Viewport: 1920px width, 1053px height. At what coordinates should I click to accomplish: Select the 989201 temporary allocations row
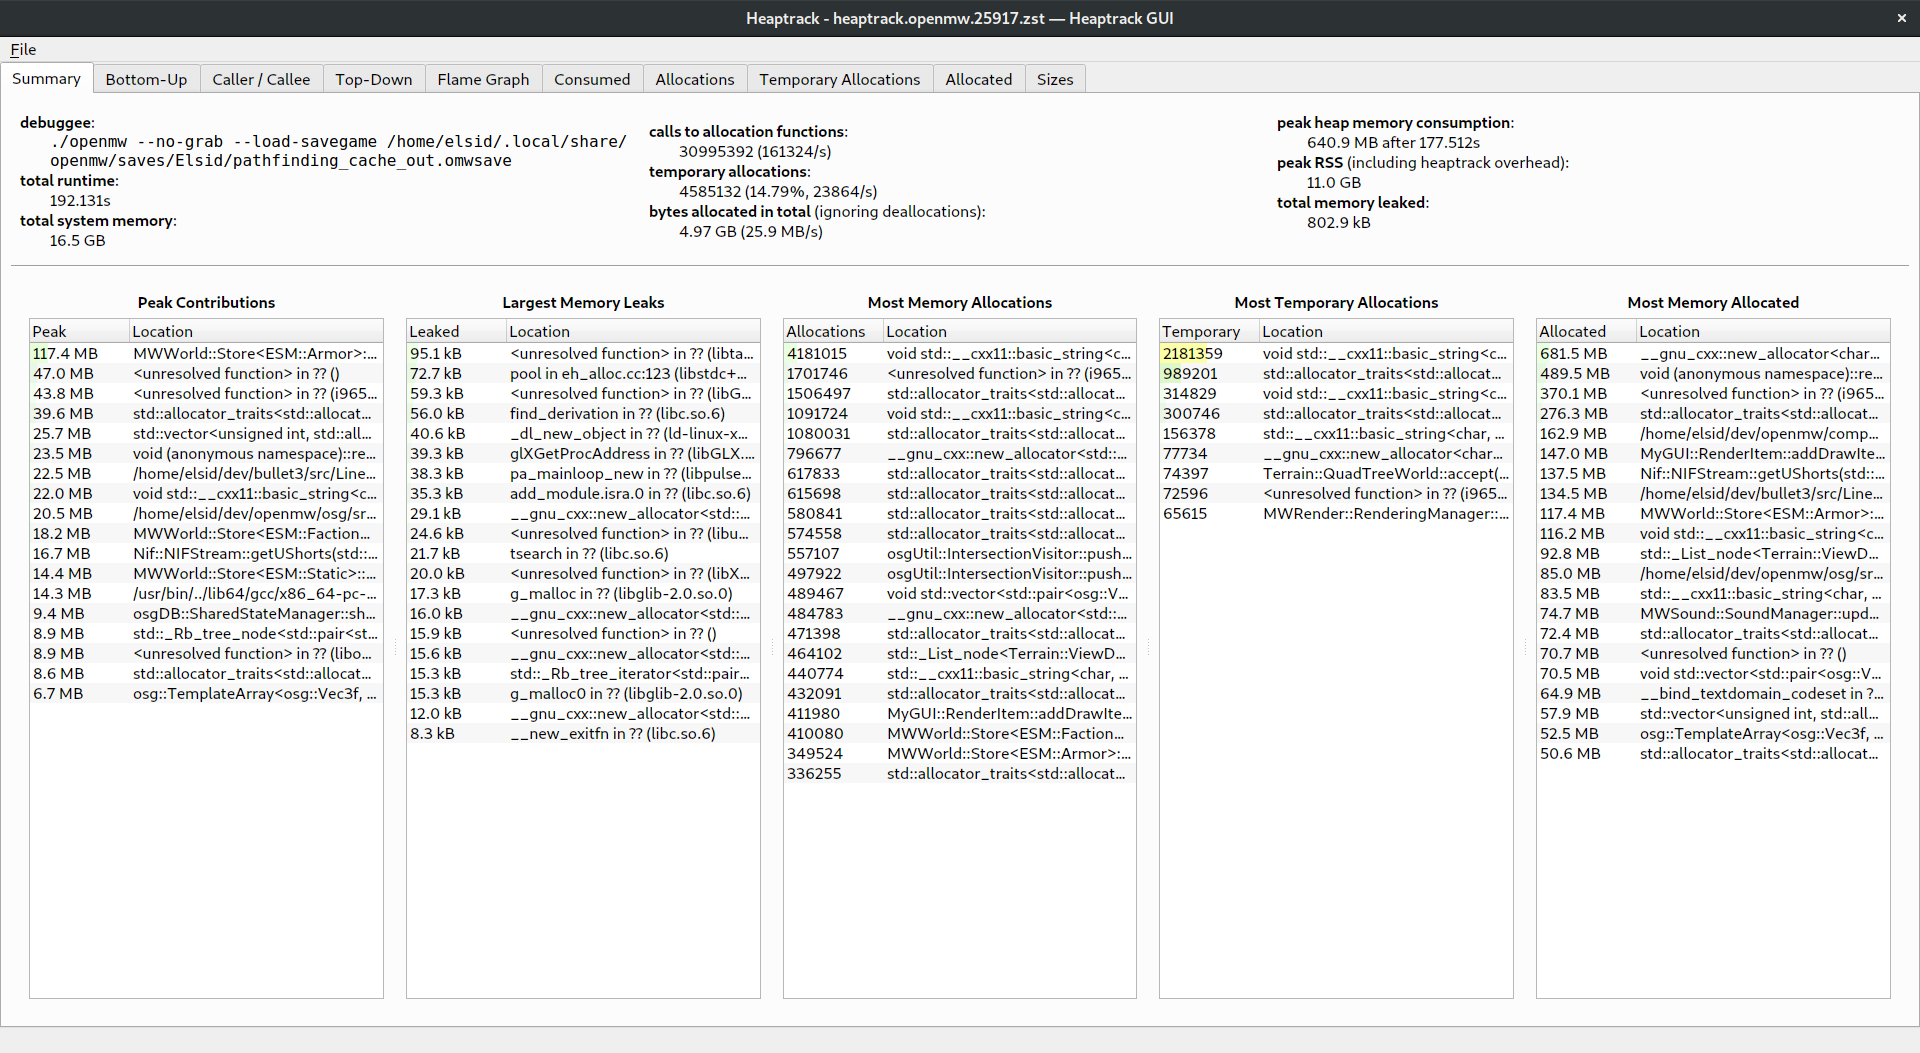click(x=1336, y=373)
